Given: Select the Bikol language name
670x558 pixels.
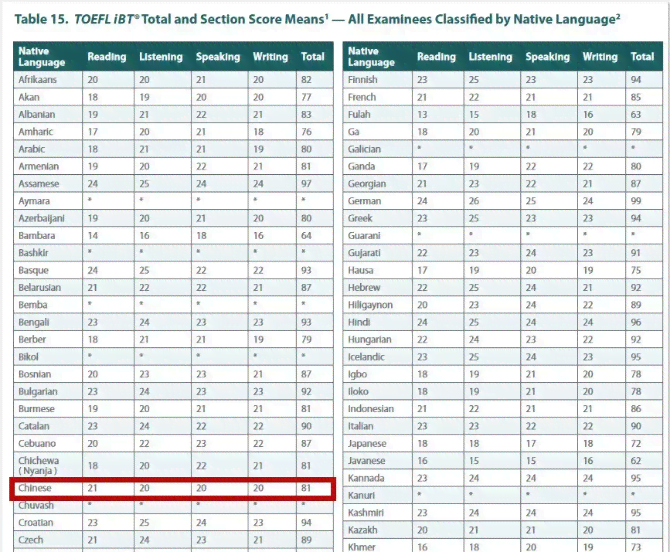Looking at the screenshot, I should [28, 357].
